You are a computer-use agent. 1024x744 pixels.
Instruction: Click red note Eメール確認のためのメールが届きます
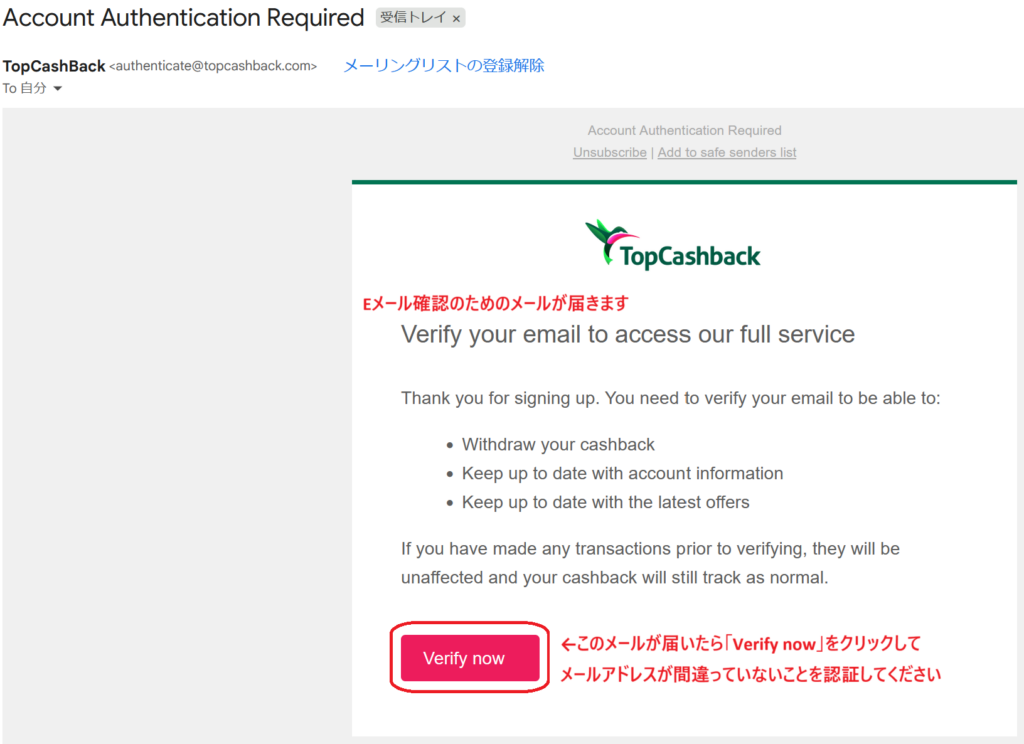click(496, 304)
